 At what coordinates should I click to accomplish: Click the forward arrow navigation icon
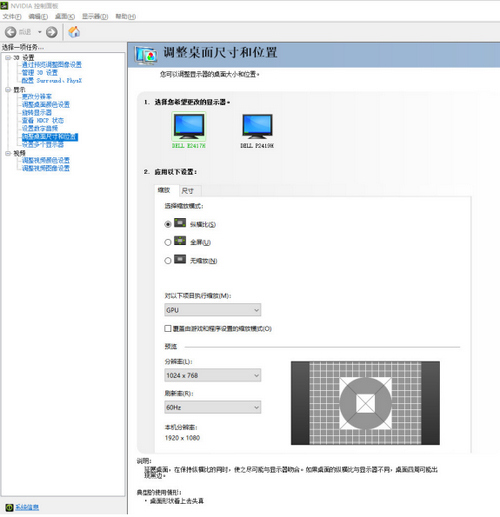pos(51,32)
